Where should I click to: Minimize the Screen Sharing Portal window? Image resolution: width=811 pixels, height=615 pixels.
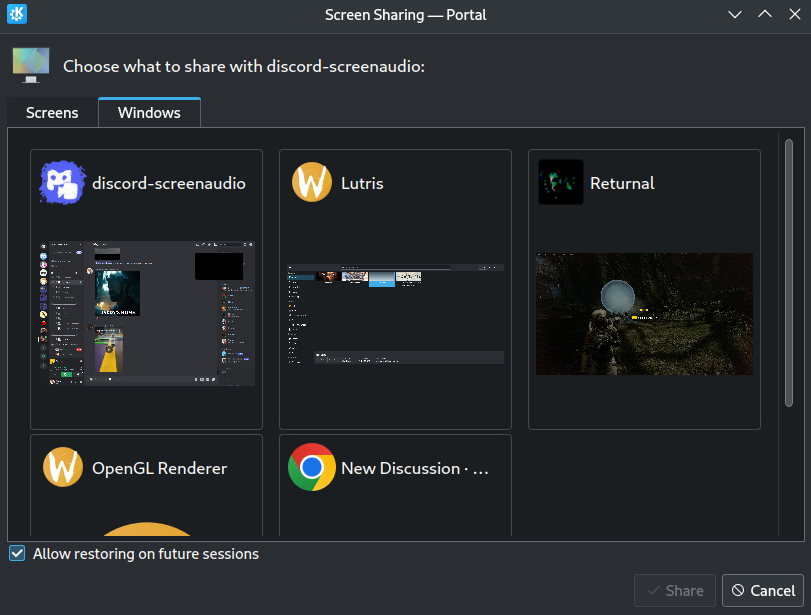pyautogui.click(x=735, y=14)
